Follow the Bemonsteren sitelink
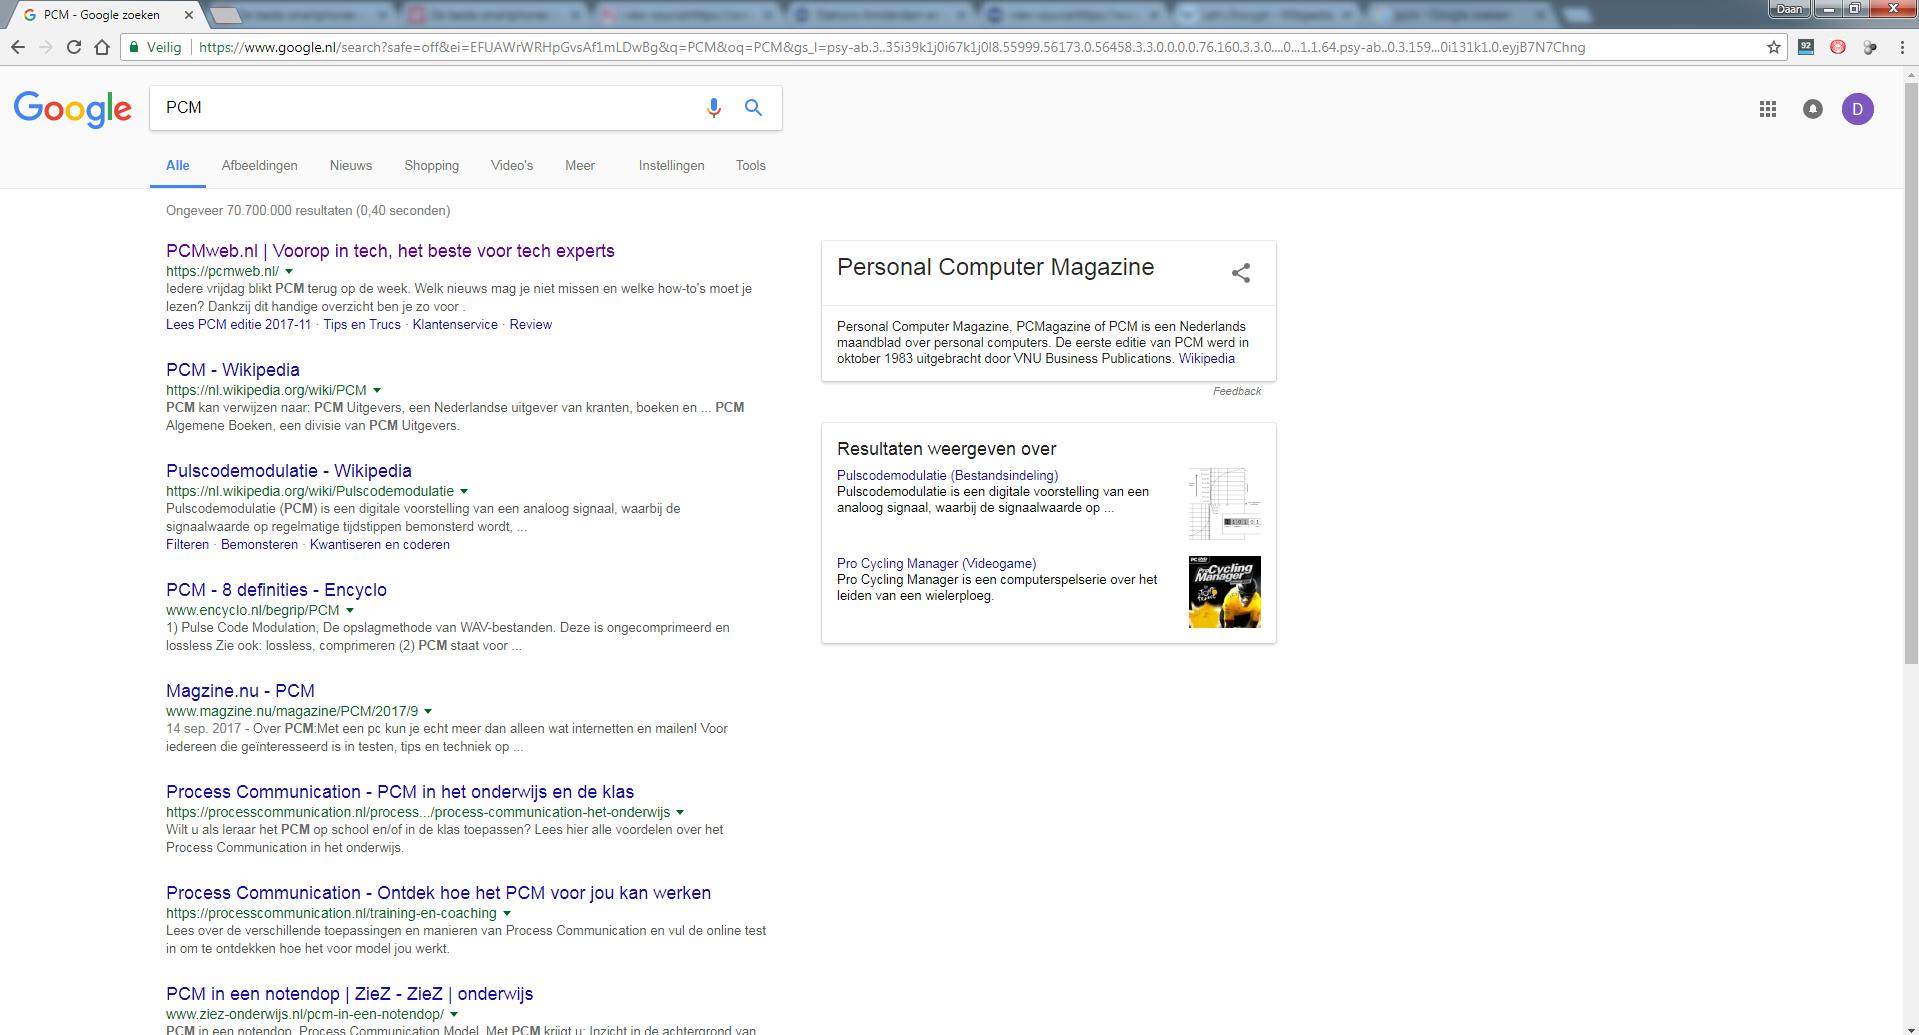Screen dimensions: 1919x1035 (259, 545)
